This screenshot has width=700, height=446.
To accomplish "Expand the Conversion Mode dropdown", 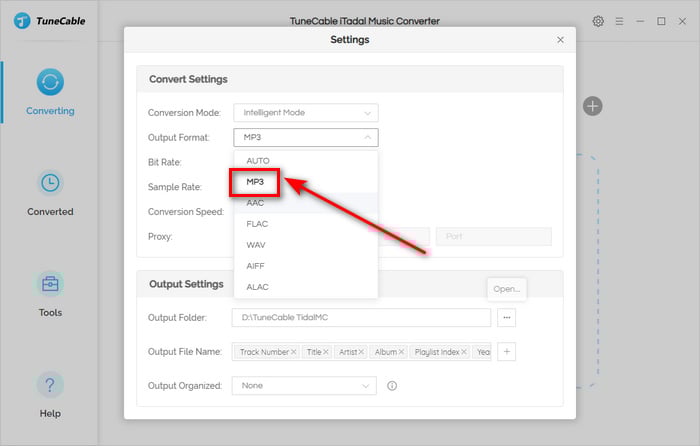I will 306,113.
